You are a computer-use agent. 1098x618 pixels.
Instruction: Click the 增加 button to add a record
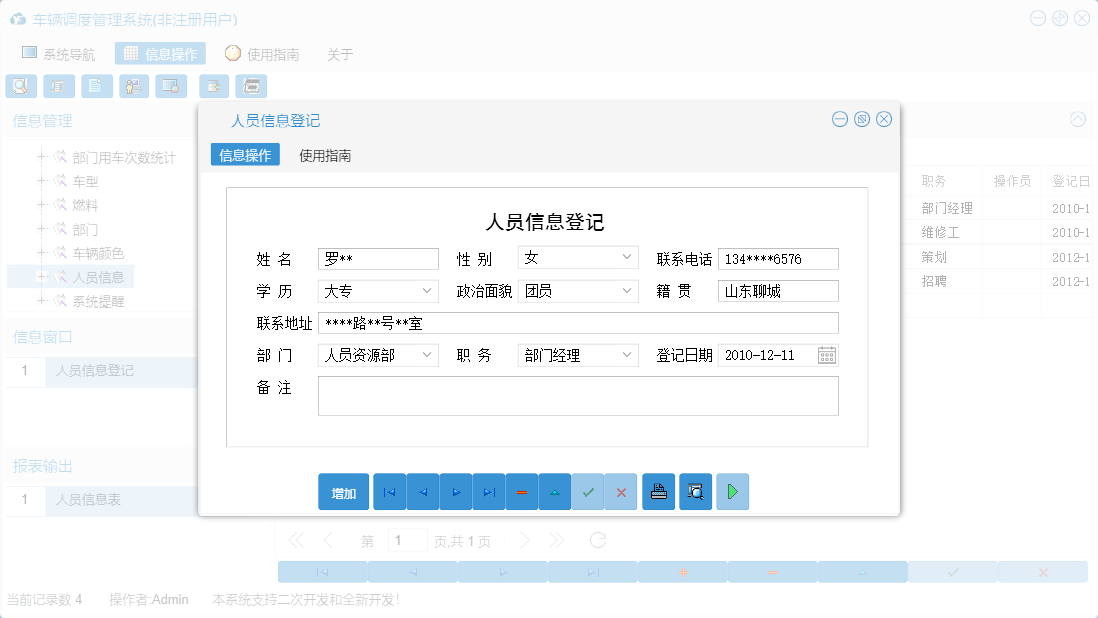343,491
